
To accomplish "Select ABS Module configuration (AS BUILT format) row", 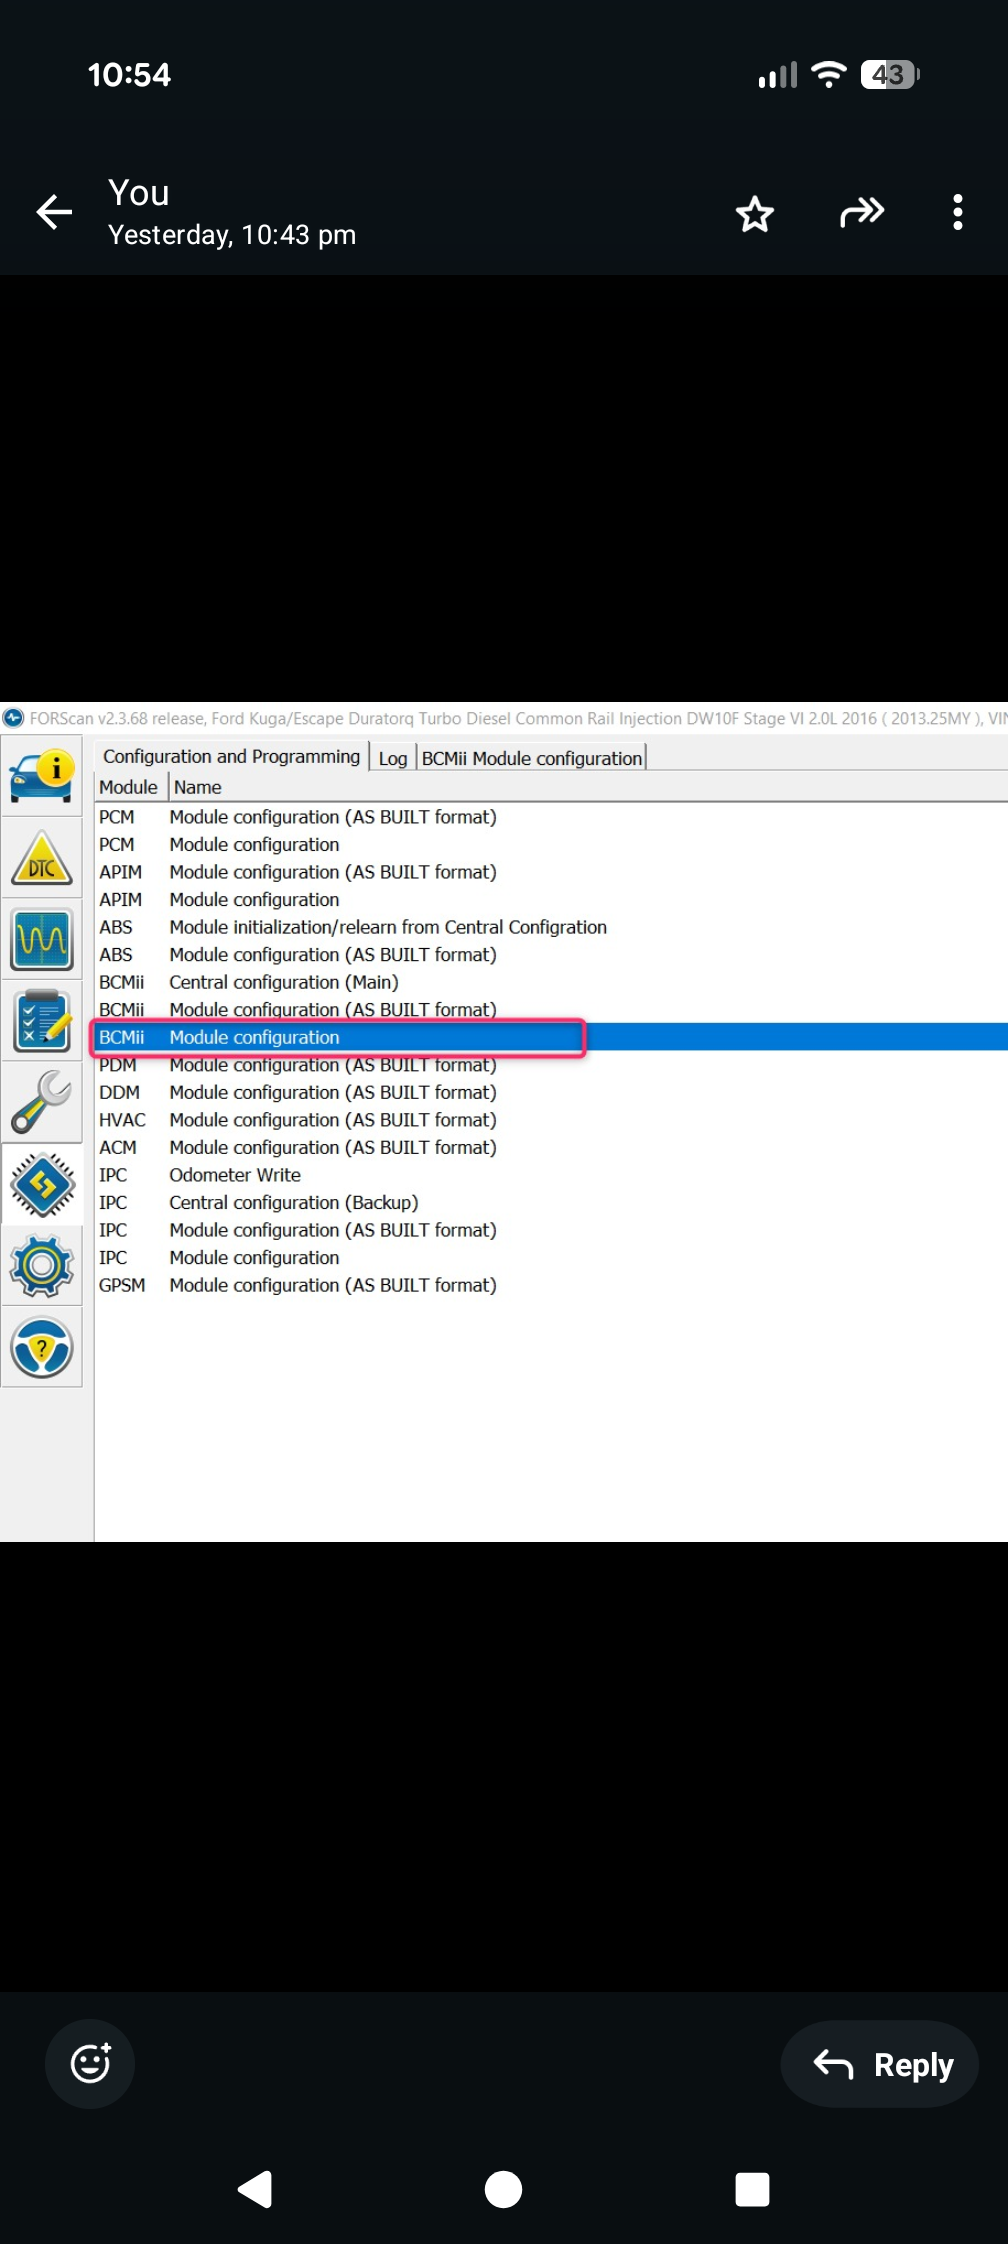I will [x=550, y=955].
